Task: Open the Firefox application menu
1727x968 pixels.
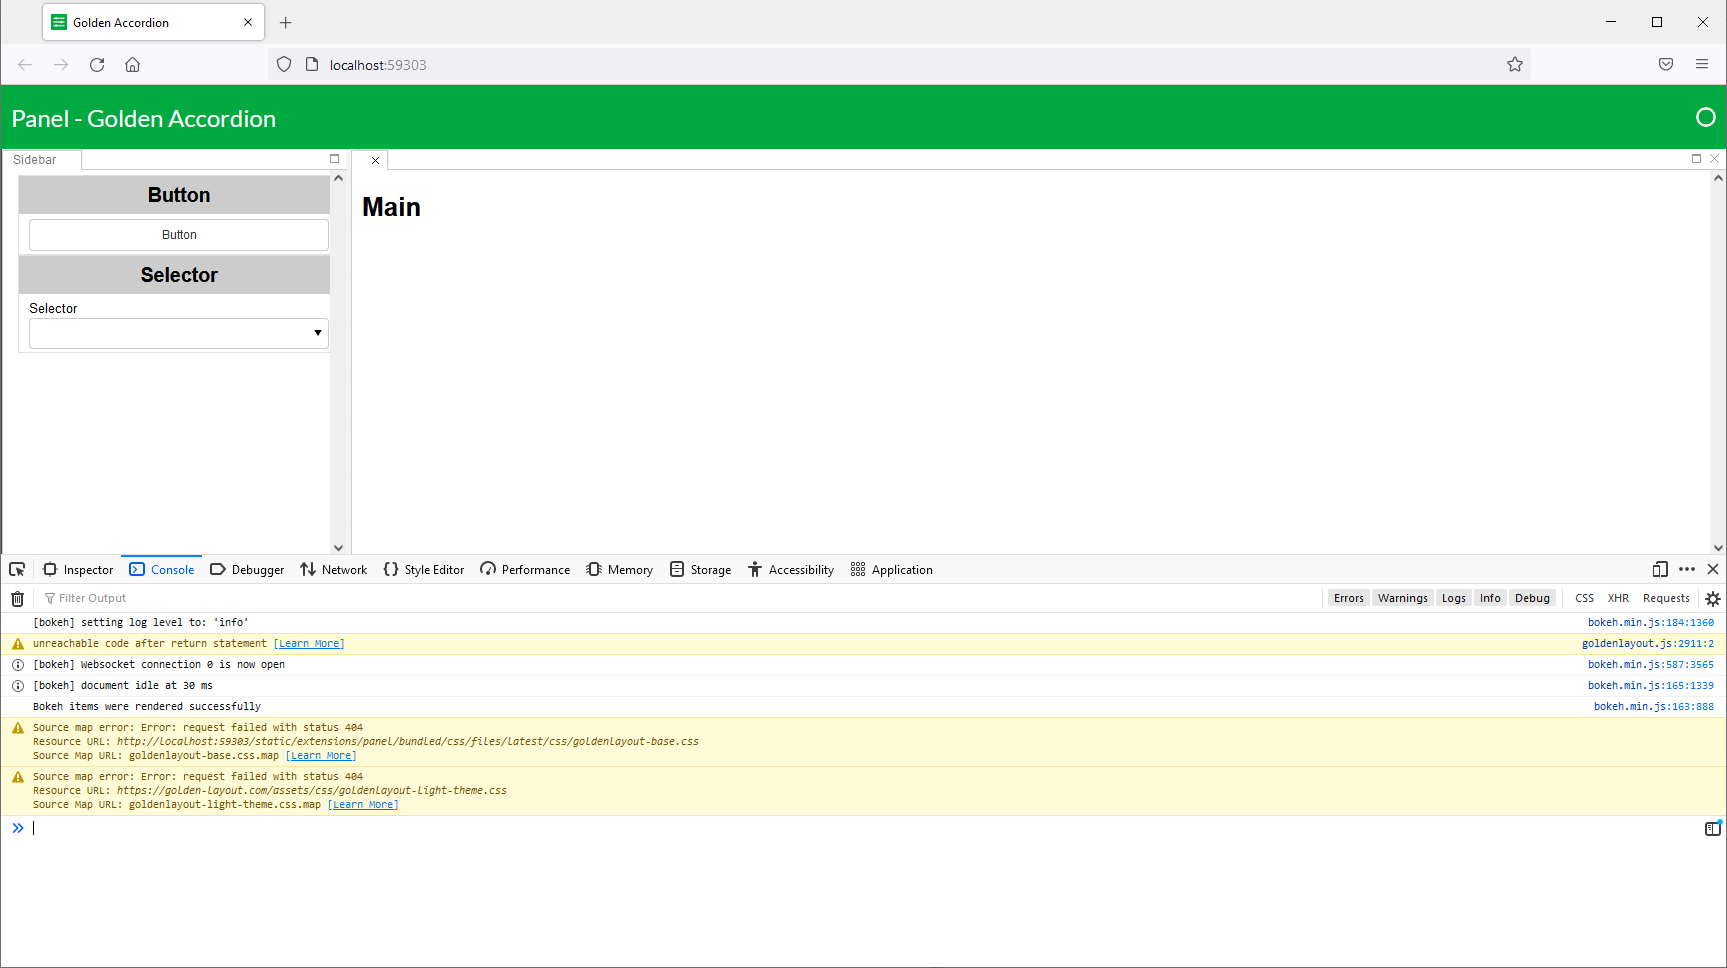Action: click(x=1702, y=65)
